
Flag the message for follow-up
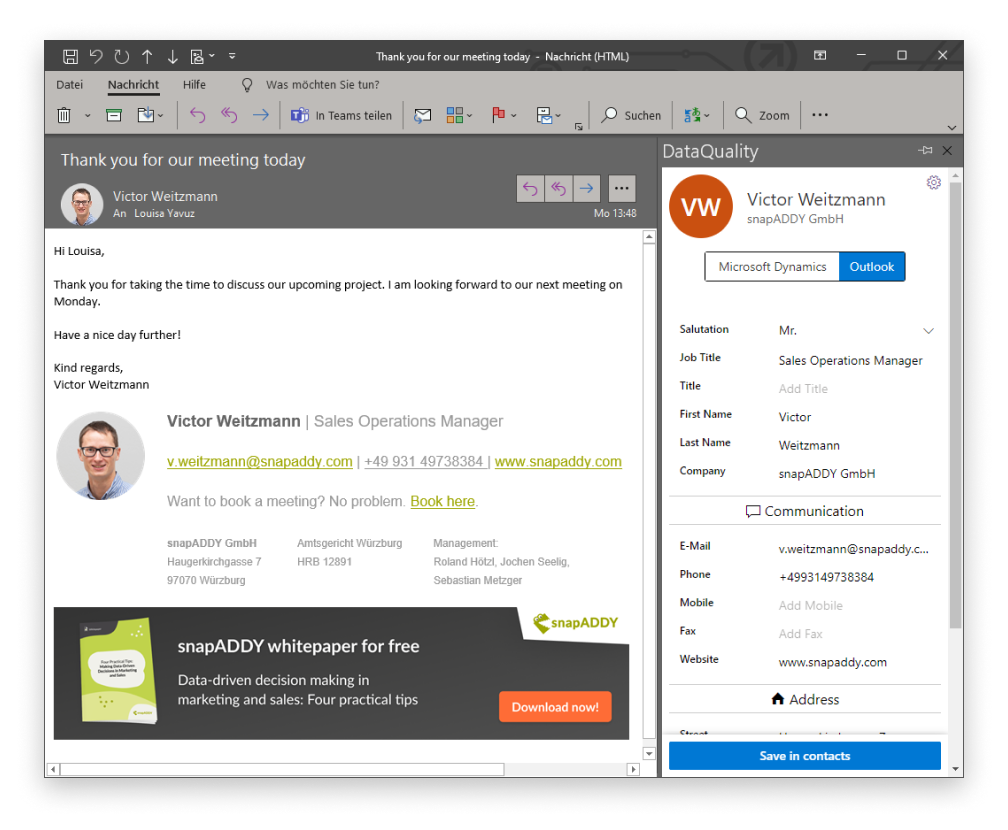pos(497,115)
